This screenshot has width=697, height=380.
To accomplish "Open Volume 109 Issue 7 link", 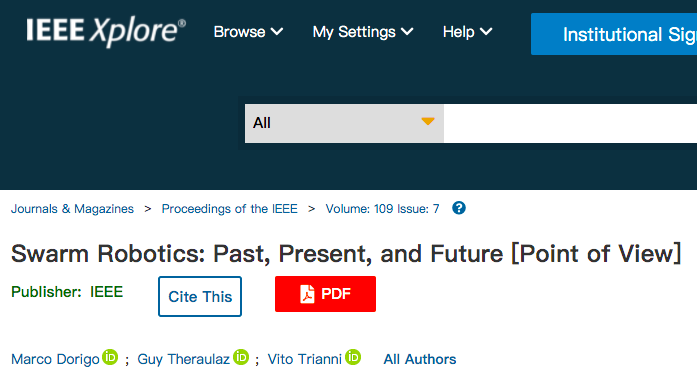I will point(382,209).
